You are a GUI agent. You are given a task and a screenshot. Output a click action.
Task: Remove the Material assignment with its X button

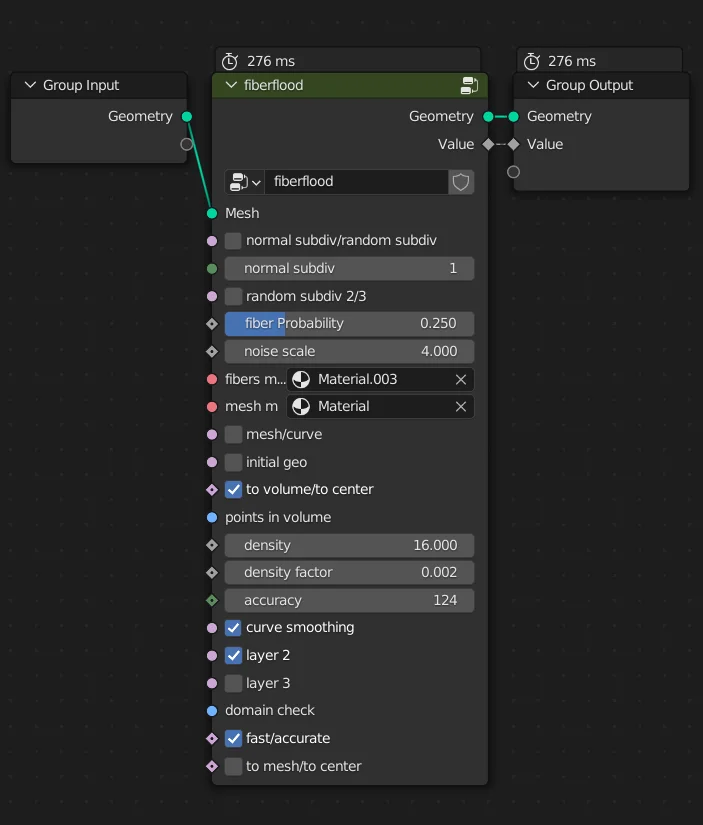[460, 407]
